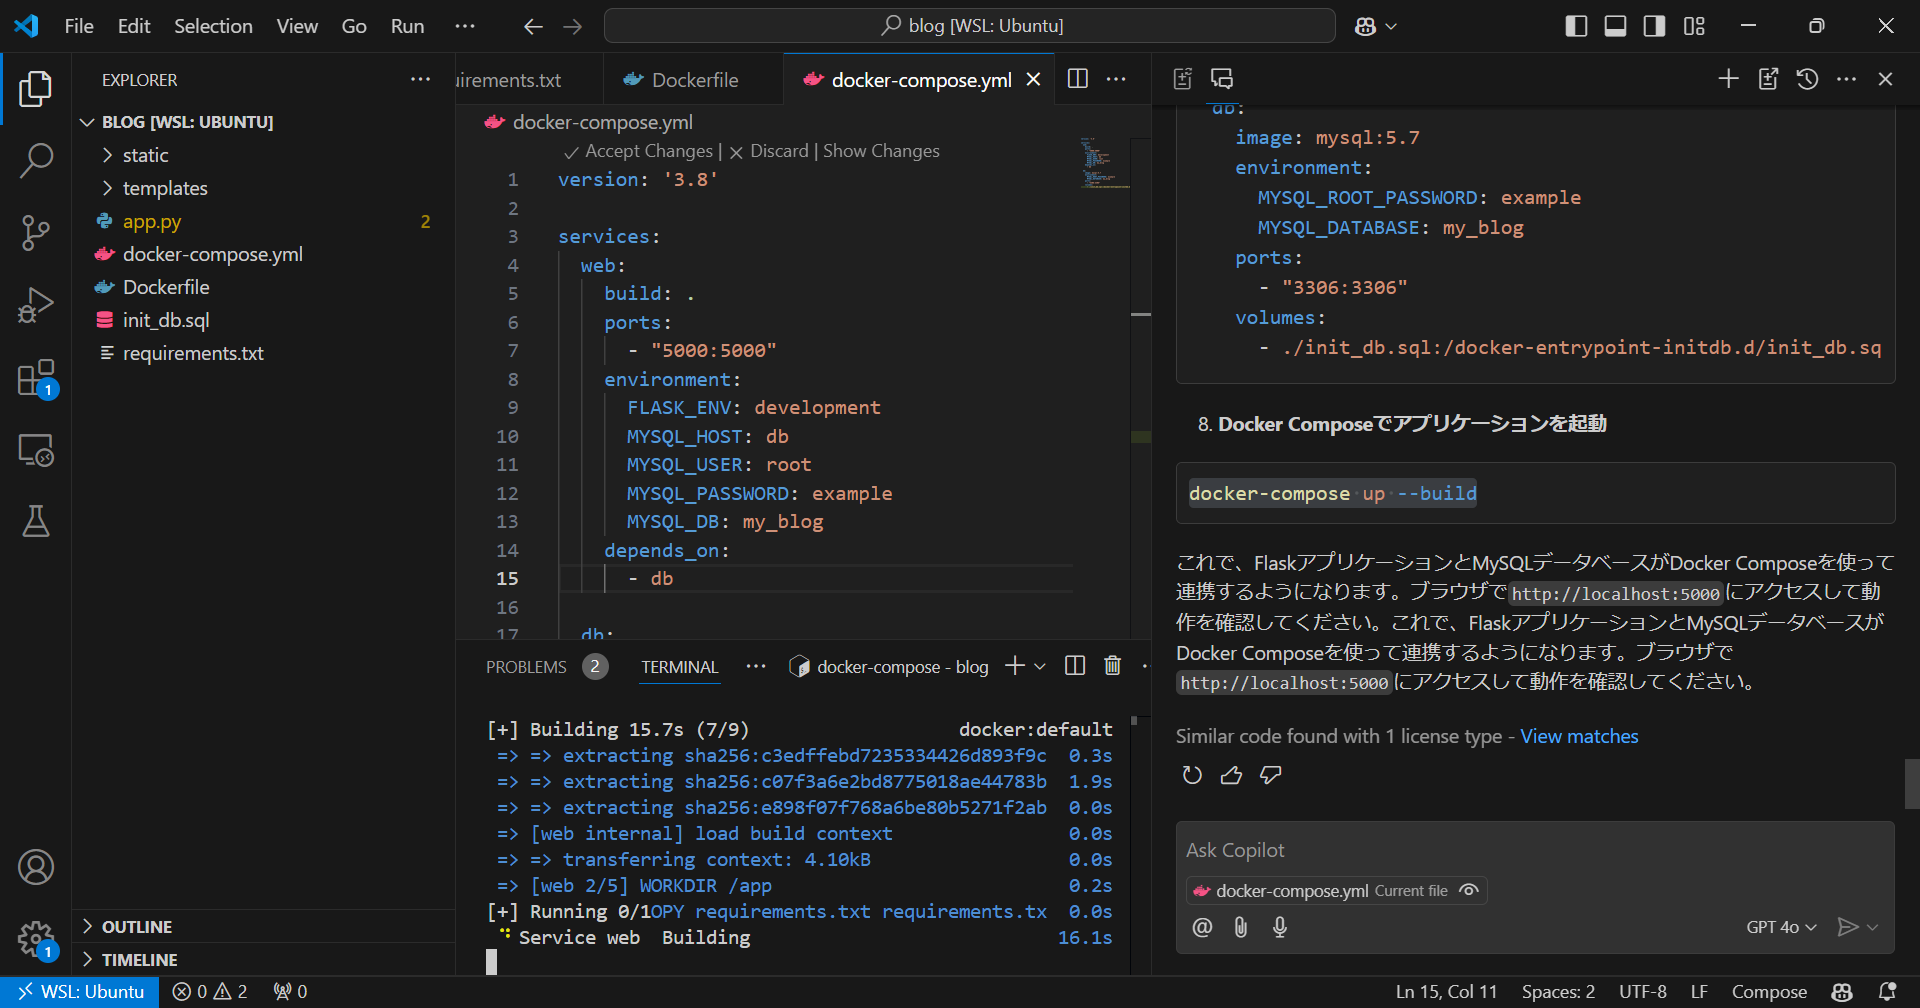Kill terminal with the trash icon
The height and width of the screenshot is (1008, 1920).
click(1112, 666)
